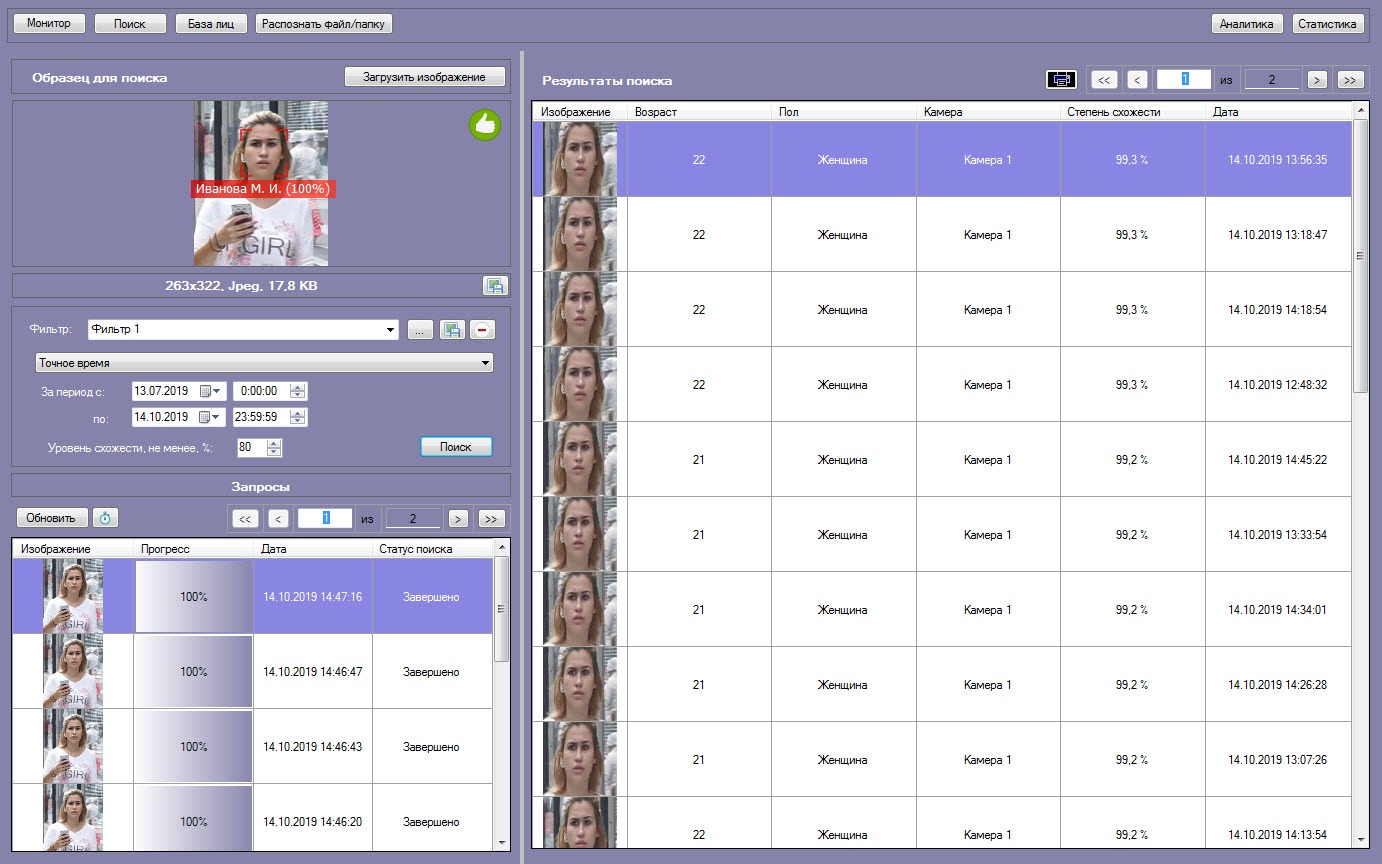Click the Обновить button

(x=51, y=518)
